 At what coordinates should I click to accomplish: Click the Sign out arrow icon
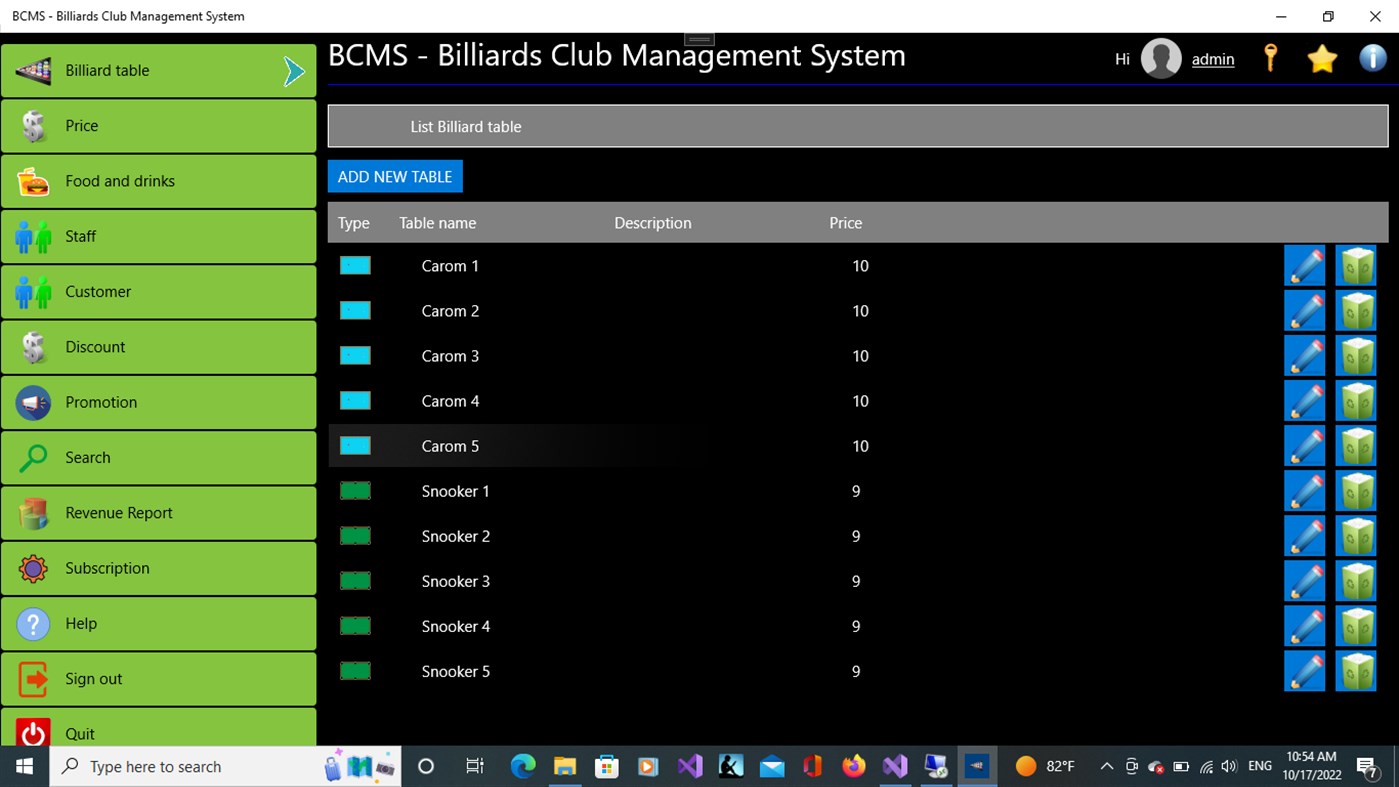[x=32, y=679]
